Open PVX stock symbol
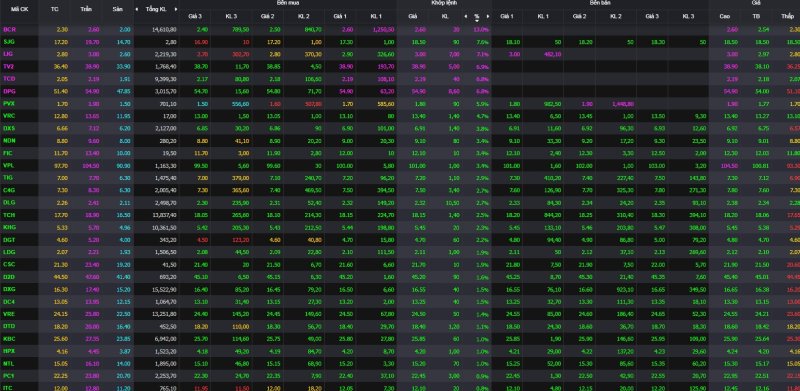Viewport: 800px width, 391px height. point(9,104)
